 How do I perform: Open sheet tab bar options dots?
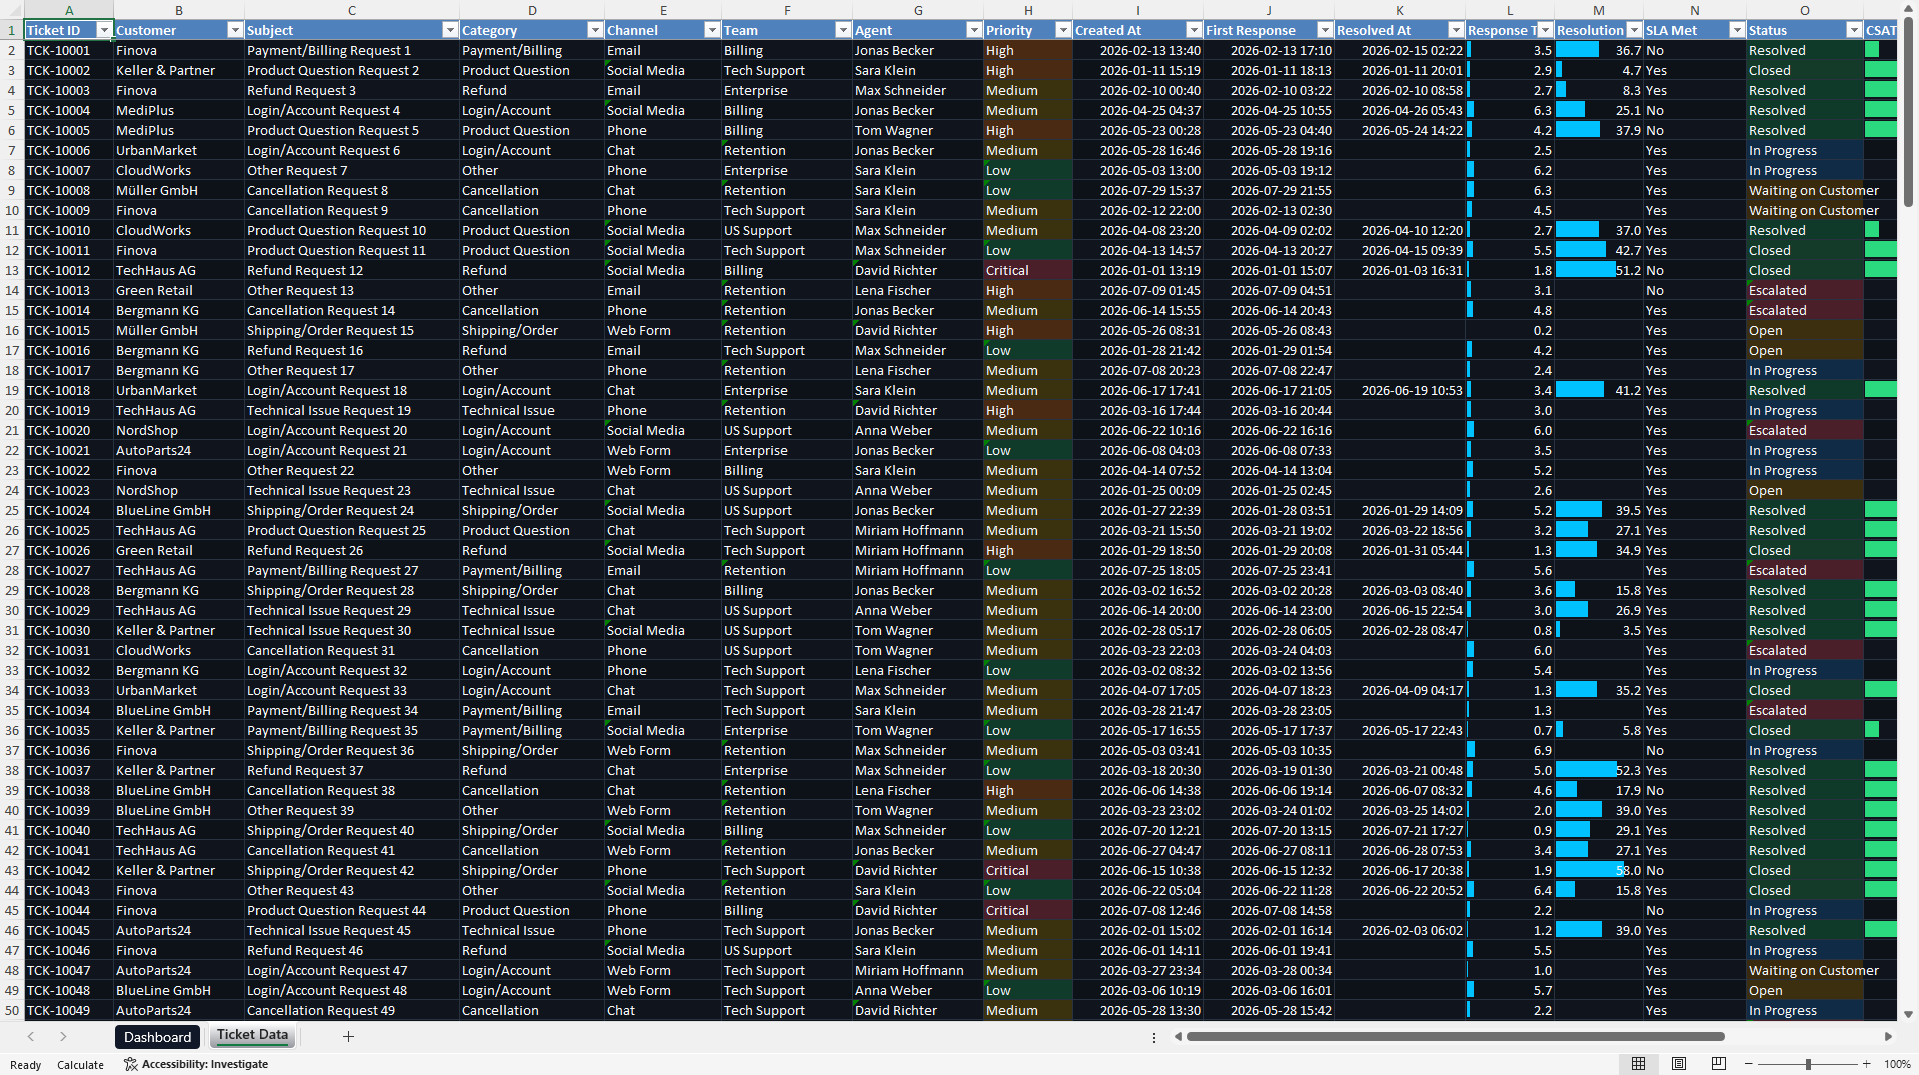(1154, 1038)
